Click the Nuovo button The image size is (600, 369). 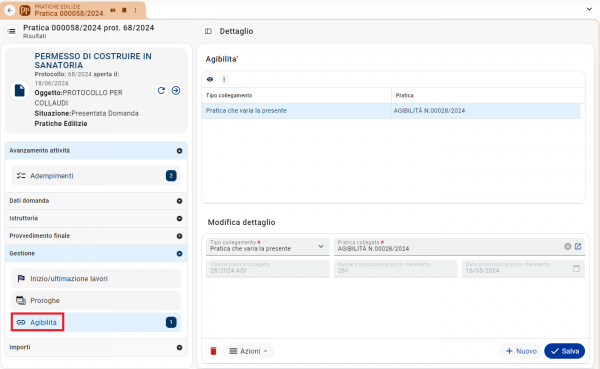521,351
